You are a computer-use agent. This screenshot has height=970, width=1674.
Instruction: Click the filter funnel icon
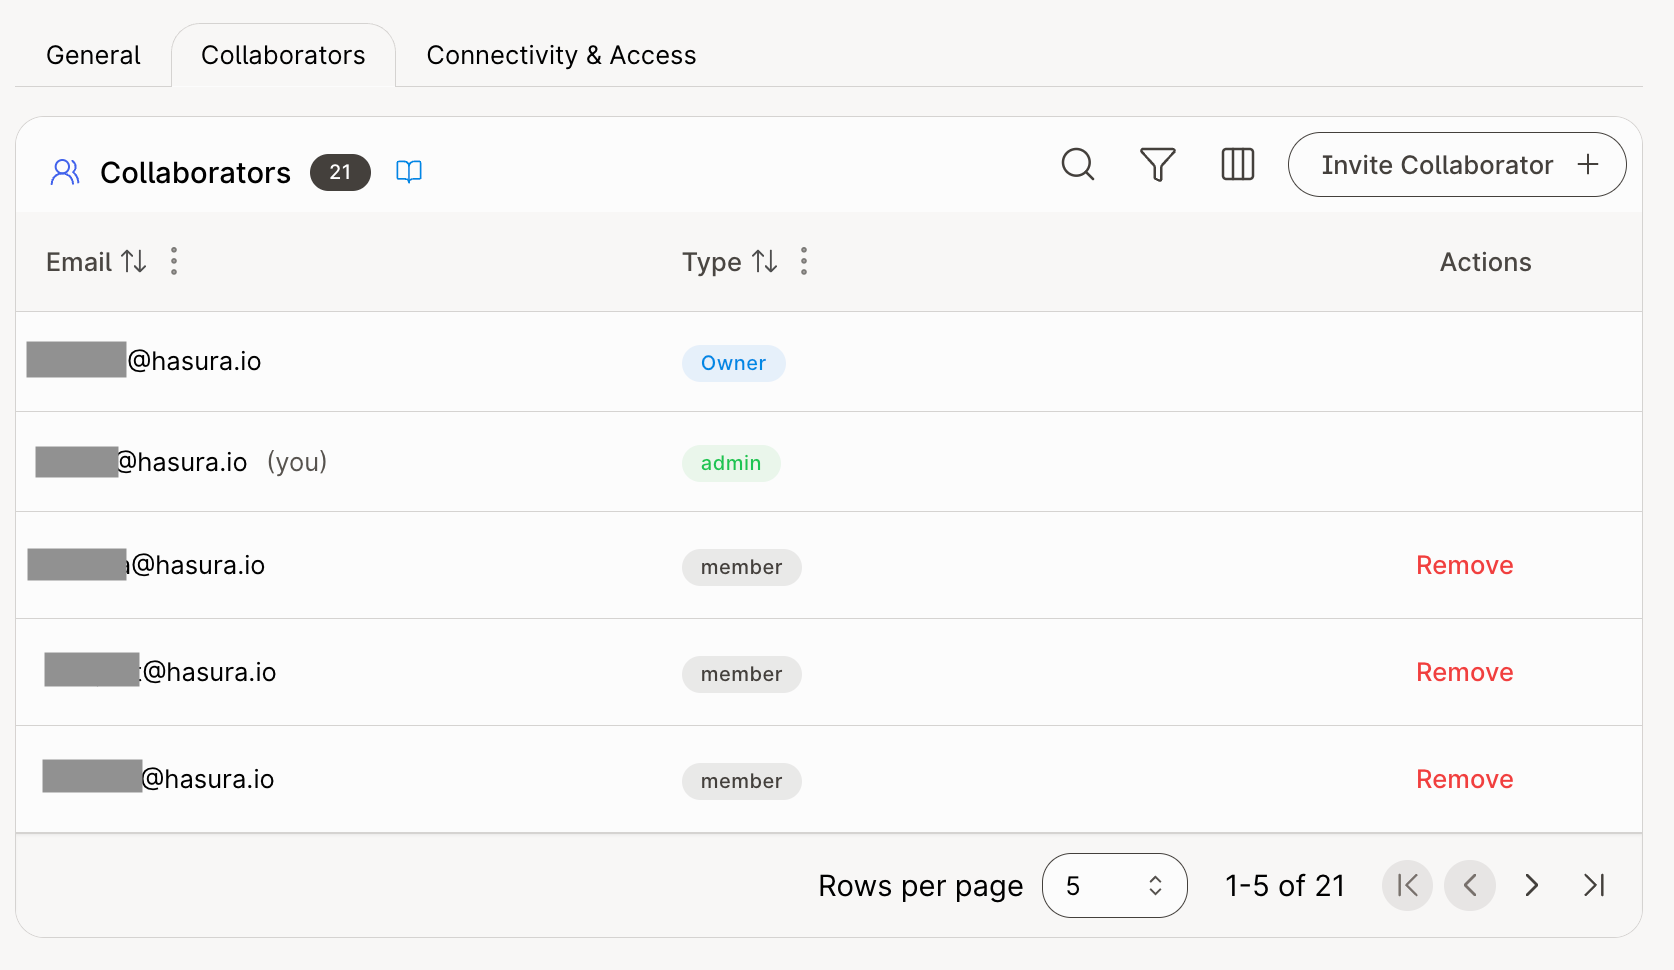click(1158, 164)
